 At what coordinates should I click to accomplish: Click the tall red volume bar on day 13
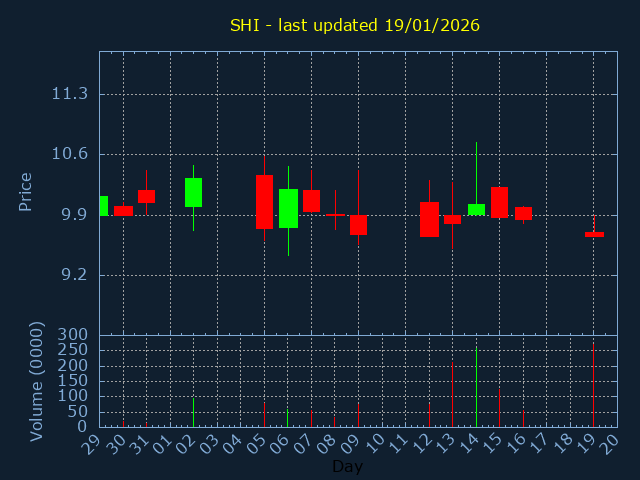(x=452, y=393)
